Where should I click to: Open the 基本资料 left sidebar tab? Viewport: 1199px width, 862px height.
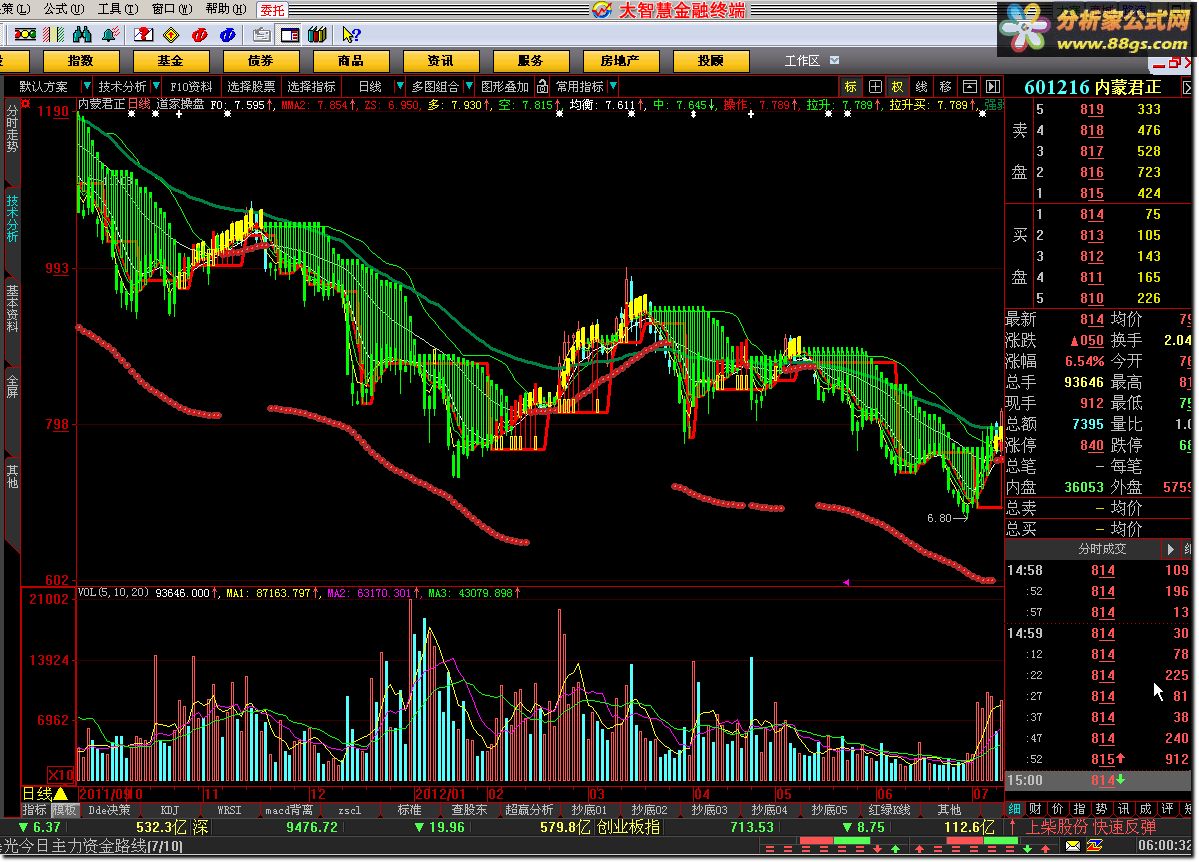click(11, 309)
